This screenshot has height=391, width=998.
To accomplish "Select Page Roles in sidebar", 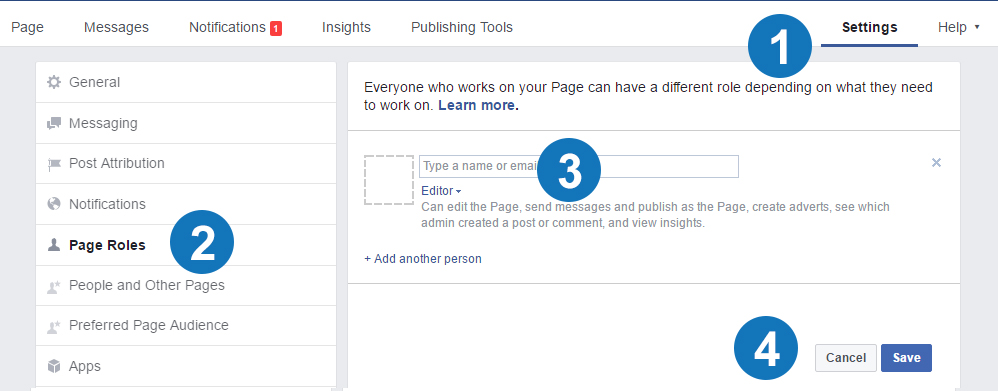I will [x=186, y=245].
